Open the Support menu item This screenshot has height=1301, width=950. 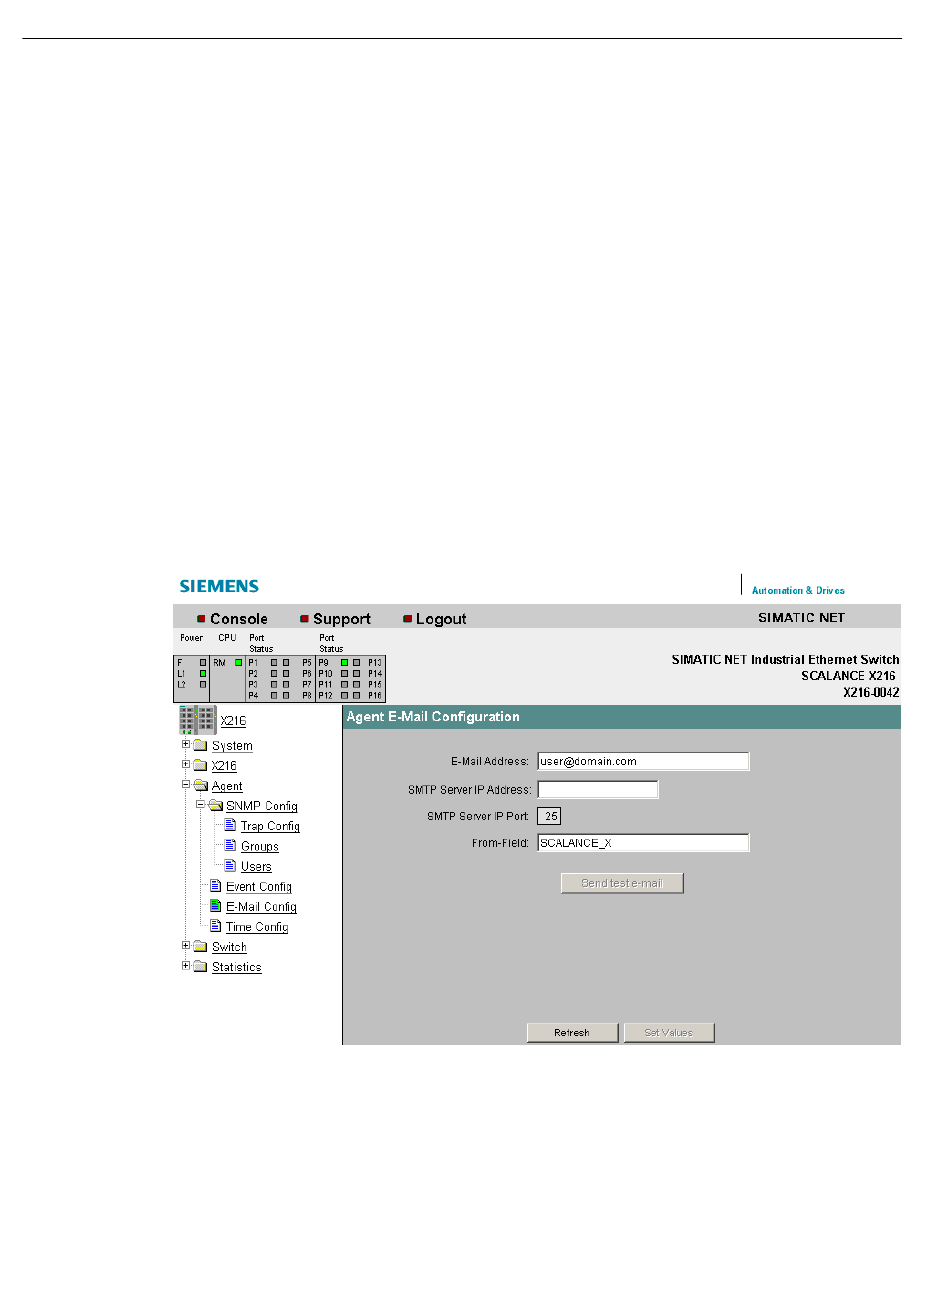coord(342,619)
